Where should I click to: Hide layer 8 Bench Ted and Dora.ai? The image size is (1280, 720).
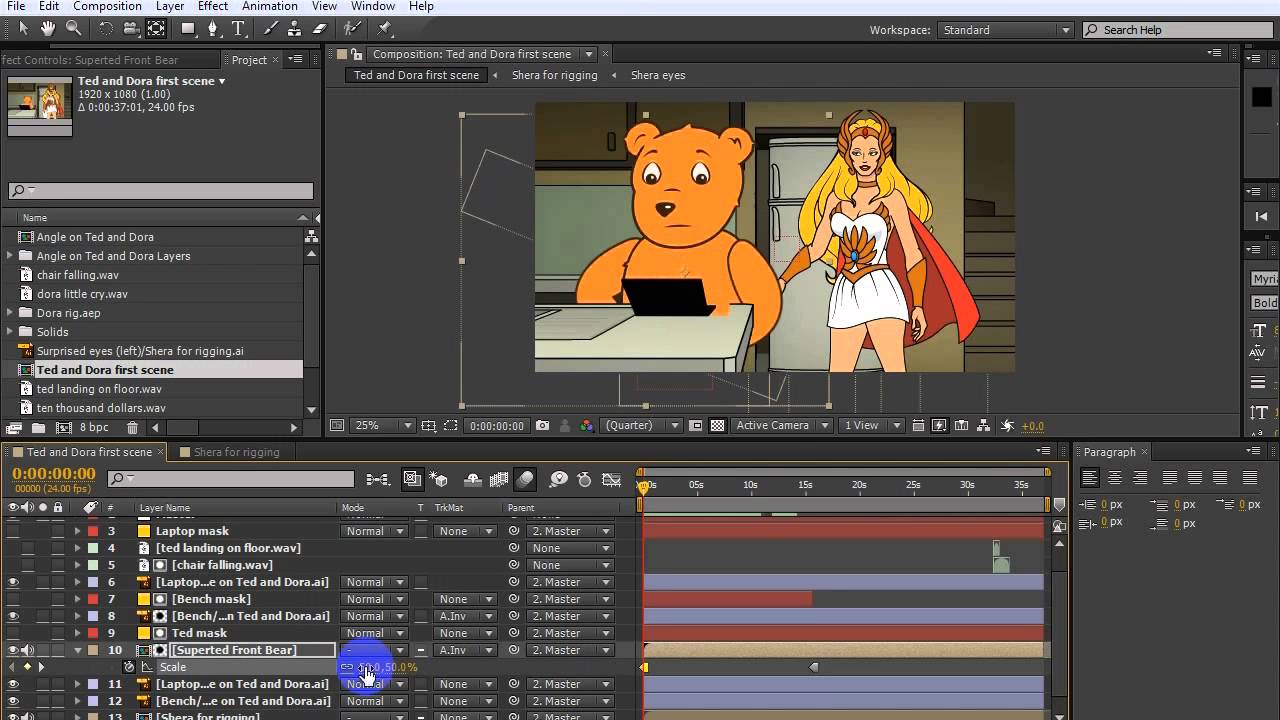pos(13,616)
